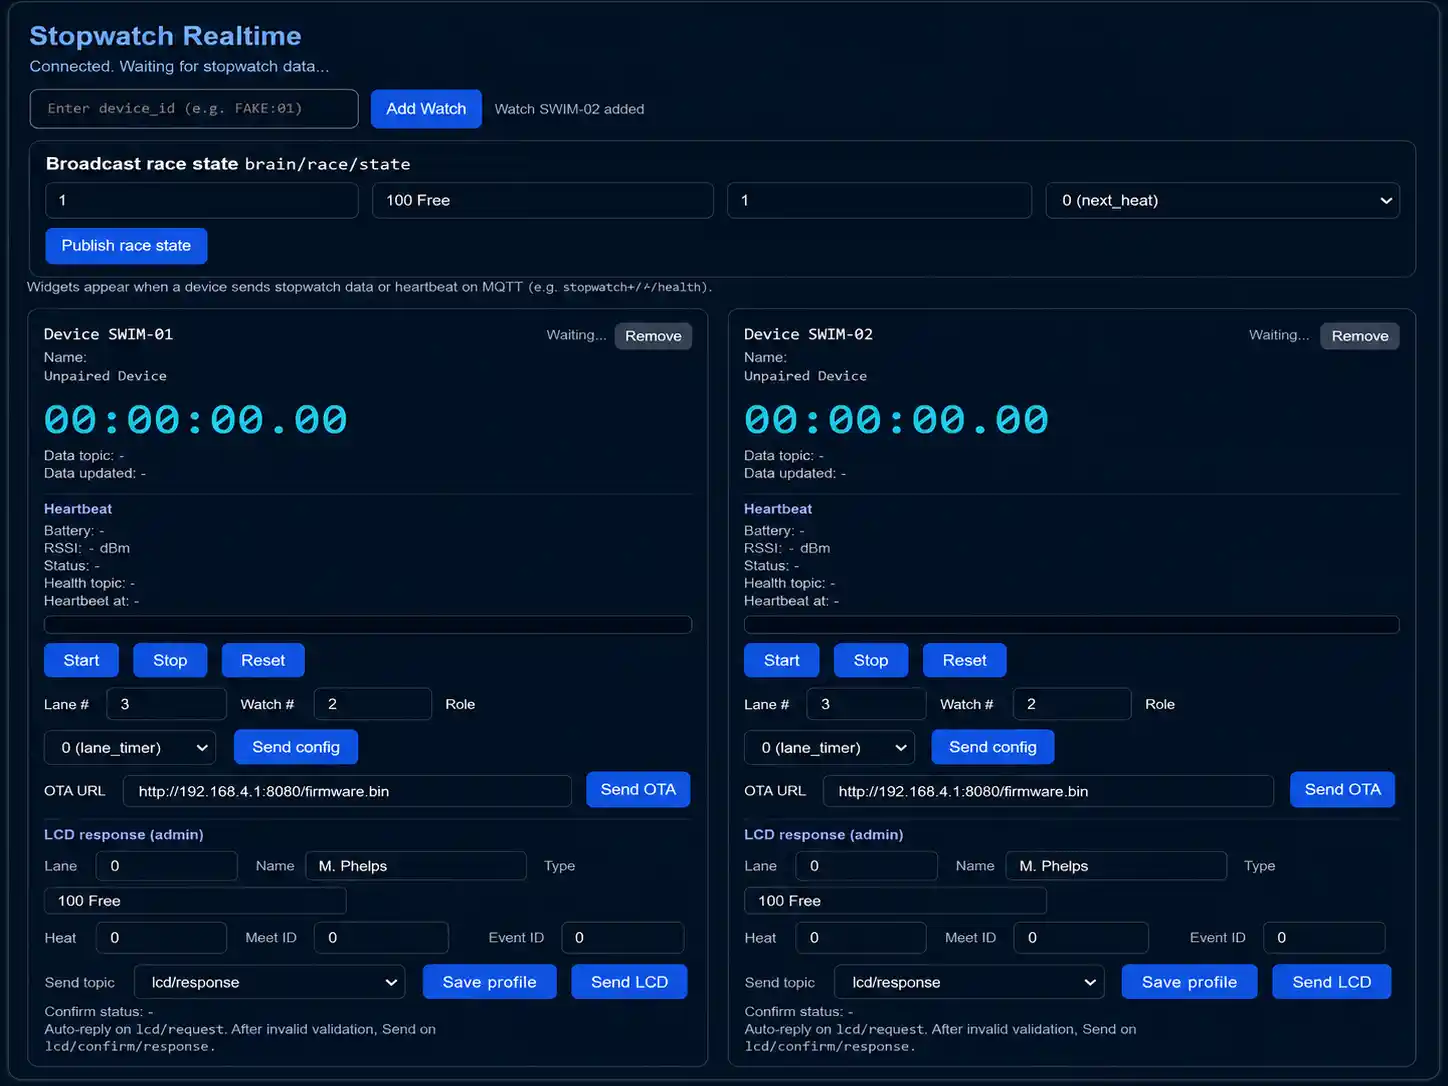Click the SWIM-02 progress bar
Viewport: 1448px width, 1086px height.
pyautogui.click(x=1072, y=625)
